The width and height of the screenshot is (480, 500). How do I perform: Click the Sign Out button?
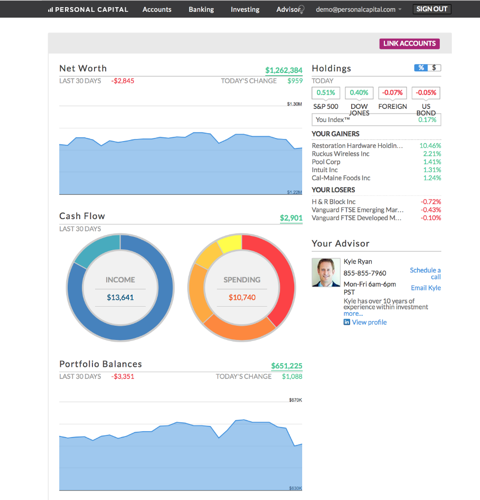pyautogui.click(x=432, y=9)
